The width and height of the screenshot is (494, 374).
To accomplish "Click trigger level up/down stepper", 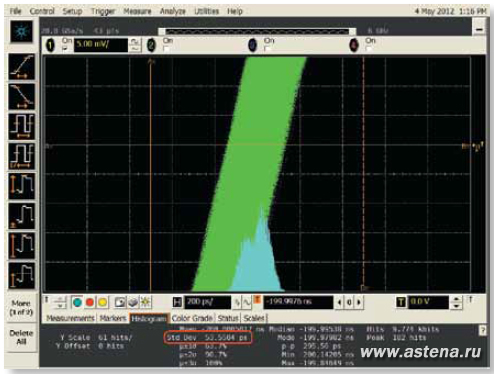I will [456, 302].
